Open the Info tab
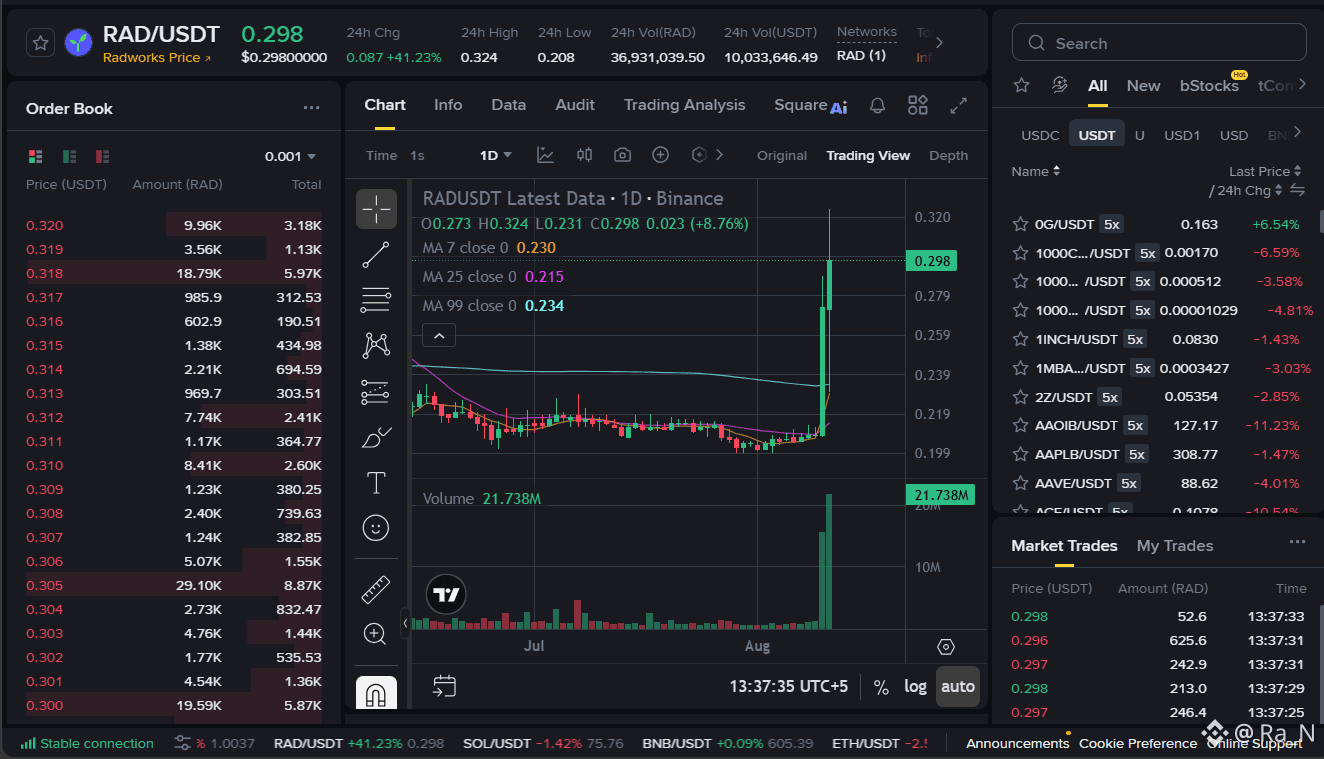The height and width of the screenshot is (759, 1324). pyautogui.click(x=448, y=105)
